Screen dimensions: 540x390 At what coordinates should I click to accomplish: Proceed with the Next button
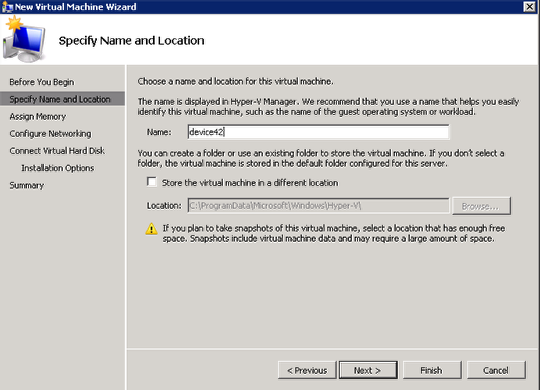[x=368, y=370]
